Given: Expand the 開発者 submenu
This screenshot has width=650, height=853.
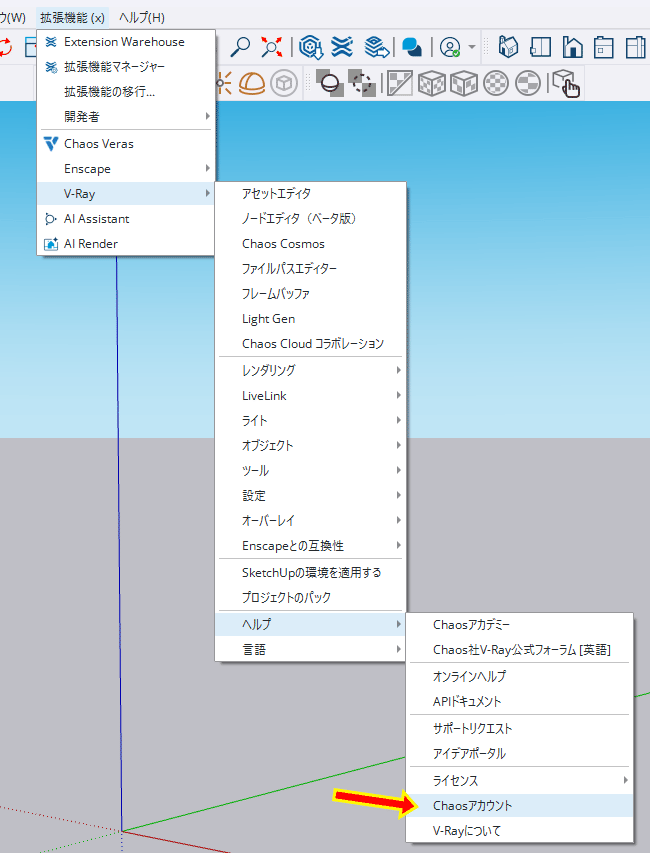Looking at the screenshot, I should tap(126, 116).
